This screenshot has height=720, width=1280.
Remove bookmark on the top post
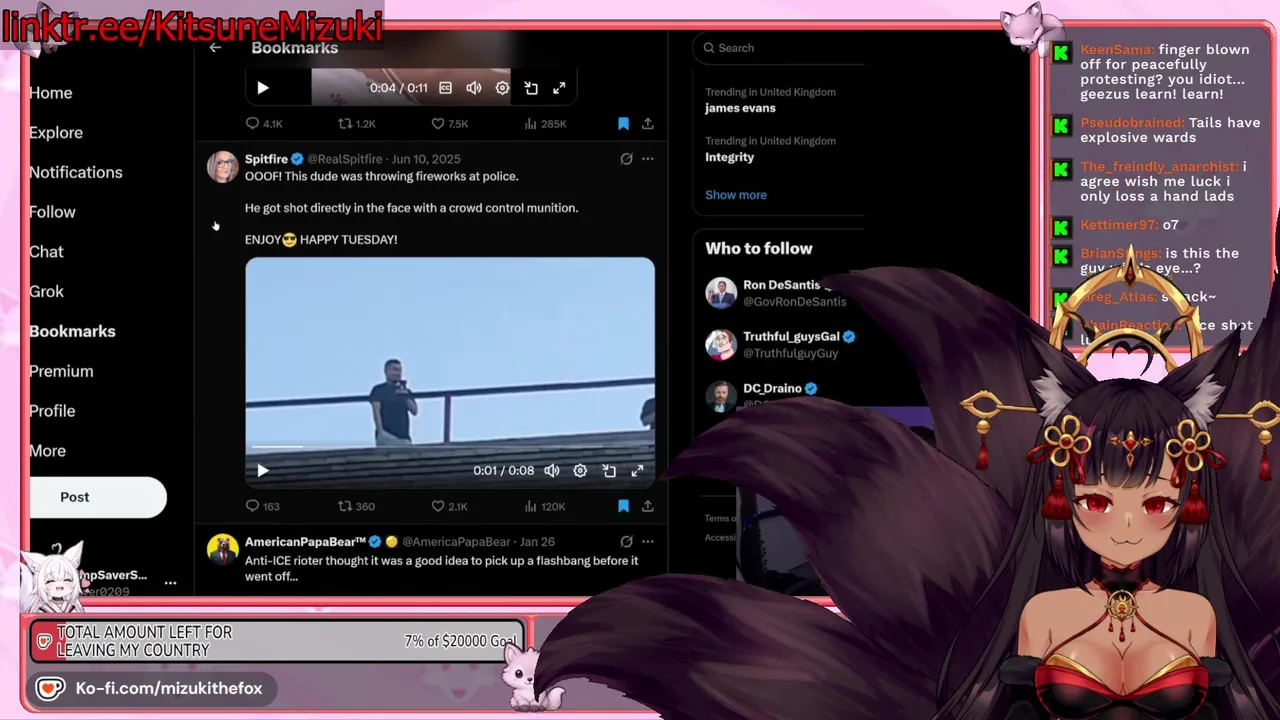[623, 124]
